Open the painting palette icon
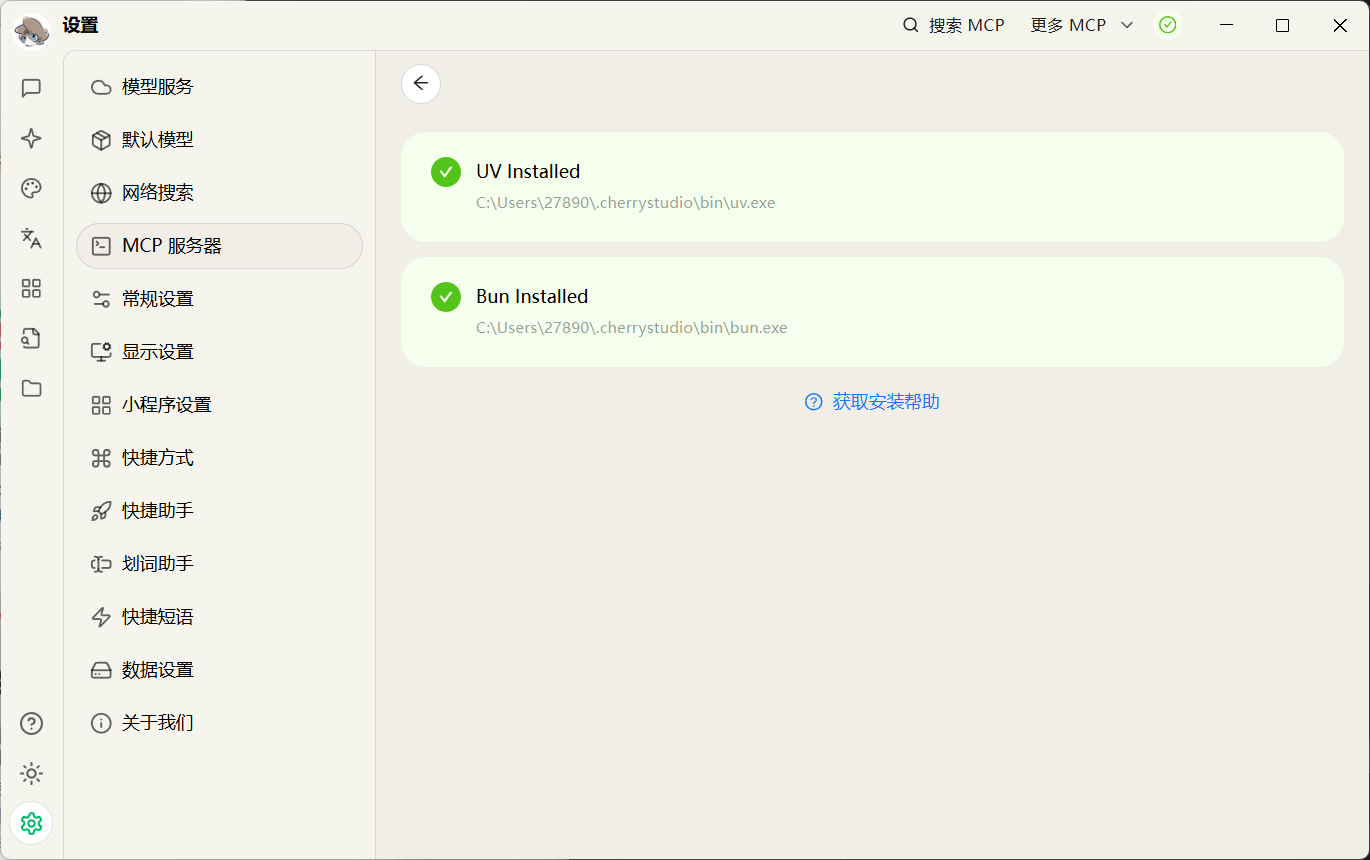1370x860 pixels. tap(31, 188)
